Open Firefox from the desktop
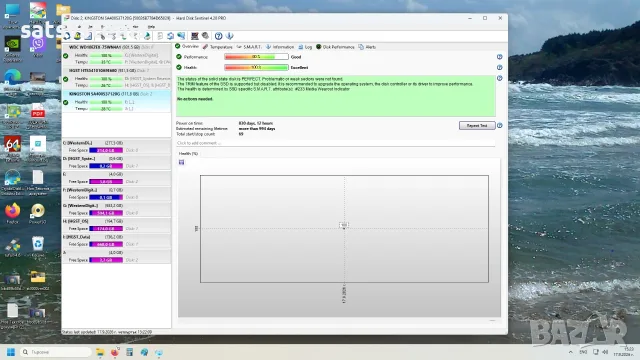The image size is (640, 360). click(x=13, y=213)
